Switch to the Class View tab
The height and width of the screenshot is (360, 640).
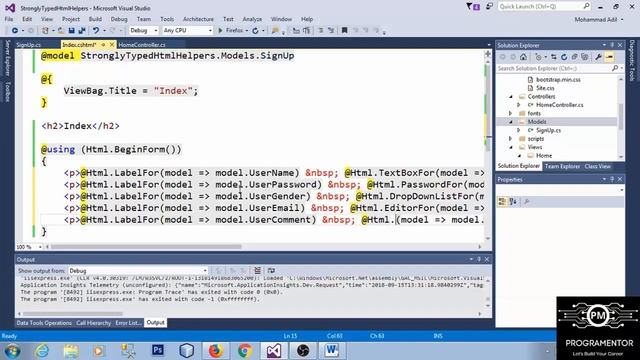pos(598,167)
